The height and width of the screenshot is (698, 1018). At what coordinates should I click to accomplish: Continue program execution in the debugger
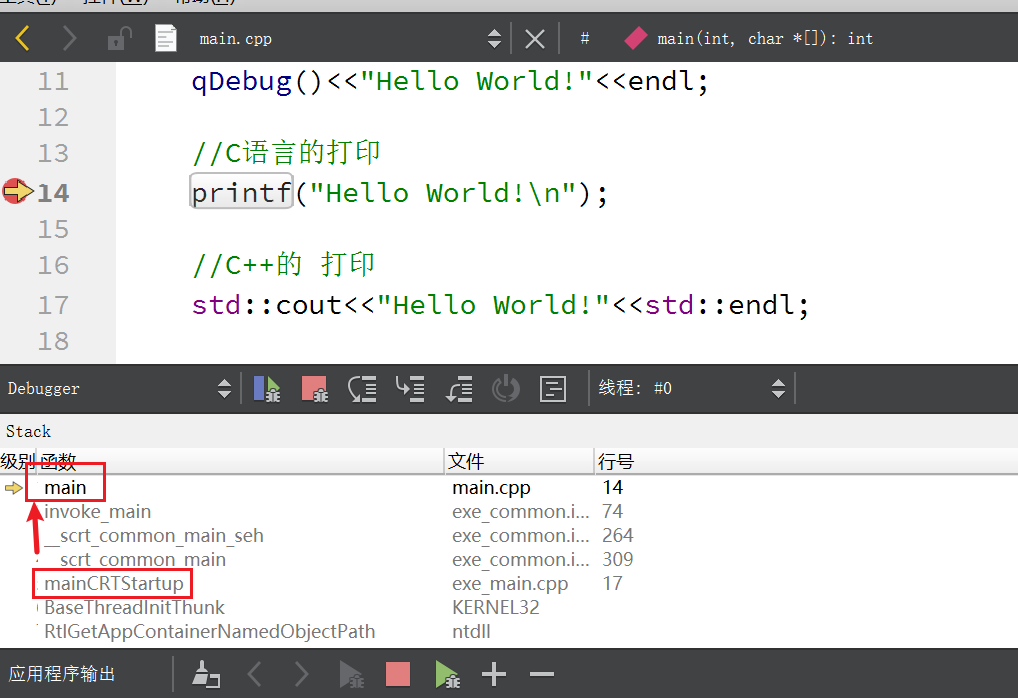point(267,388)
